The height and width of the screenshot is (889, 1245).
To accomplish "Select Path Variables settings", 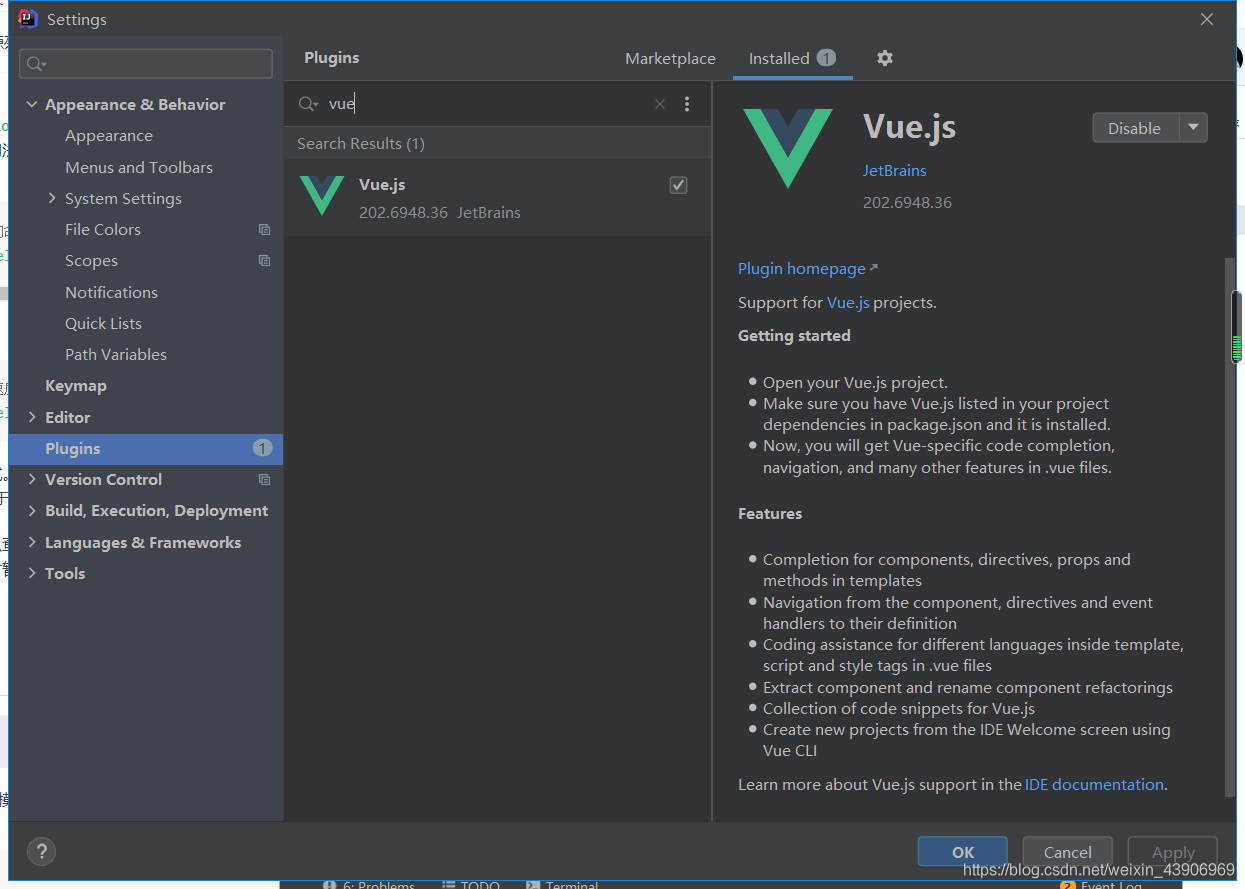I will (116, 355).
